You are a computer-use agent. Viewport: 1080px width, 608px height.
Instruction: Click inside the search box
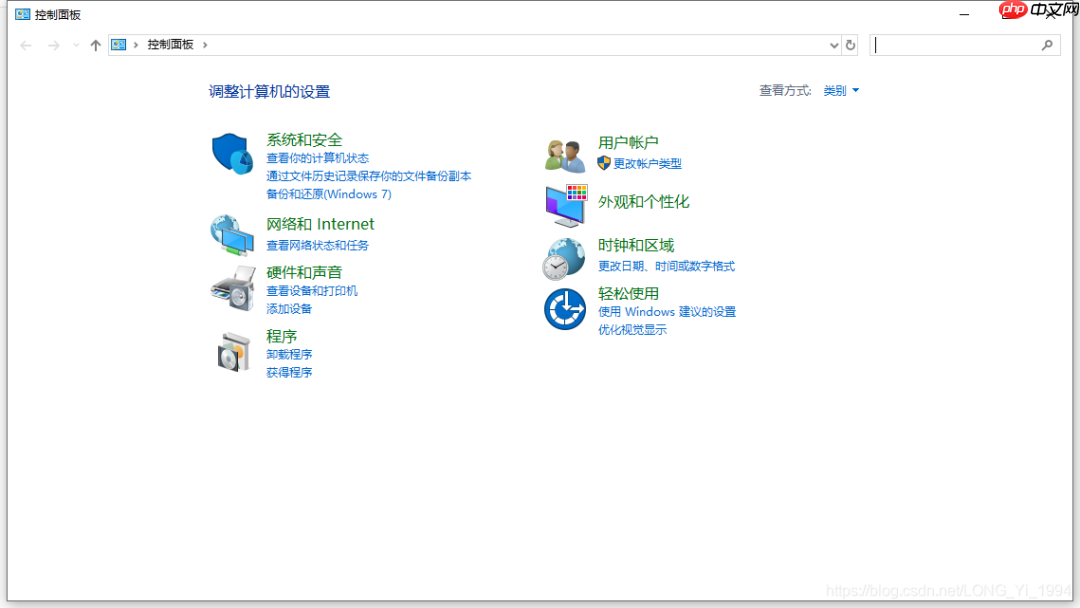click(960, 45)
